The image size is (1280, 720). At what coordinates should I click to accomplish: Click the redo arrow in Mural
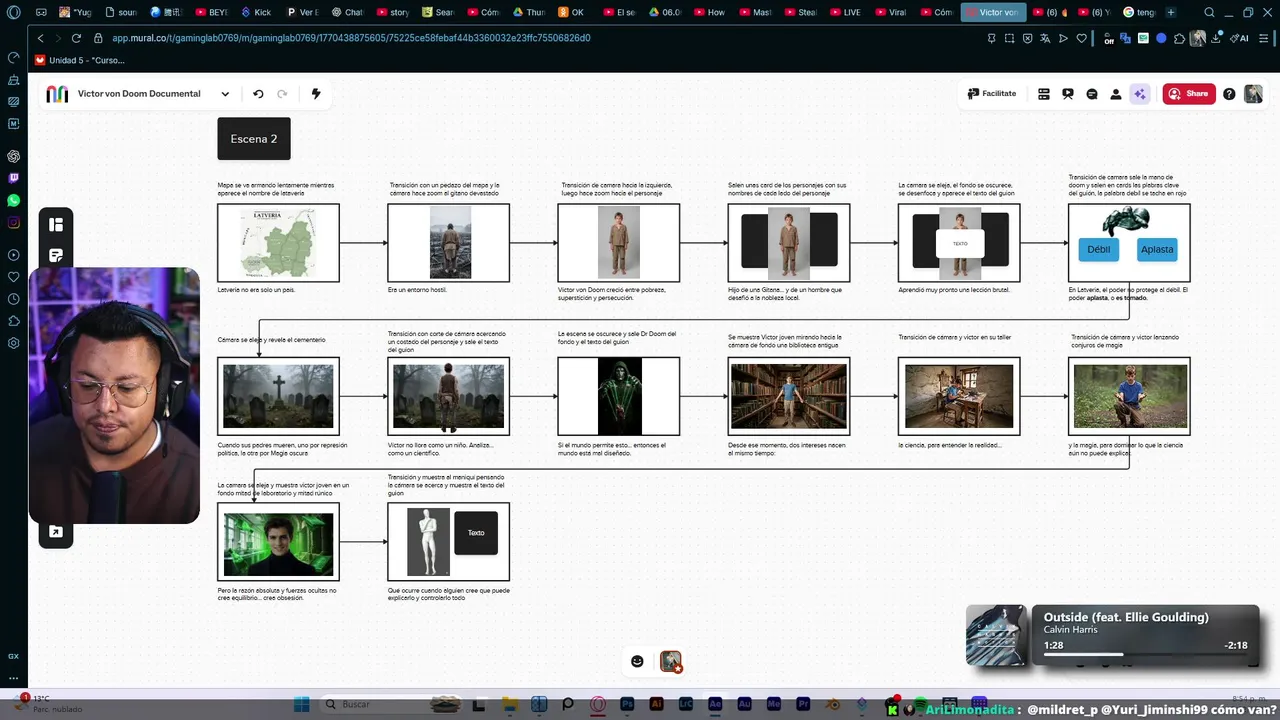(x=282, y=94)
